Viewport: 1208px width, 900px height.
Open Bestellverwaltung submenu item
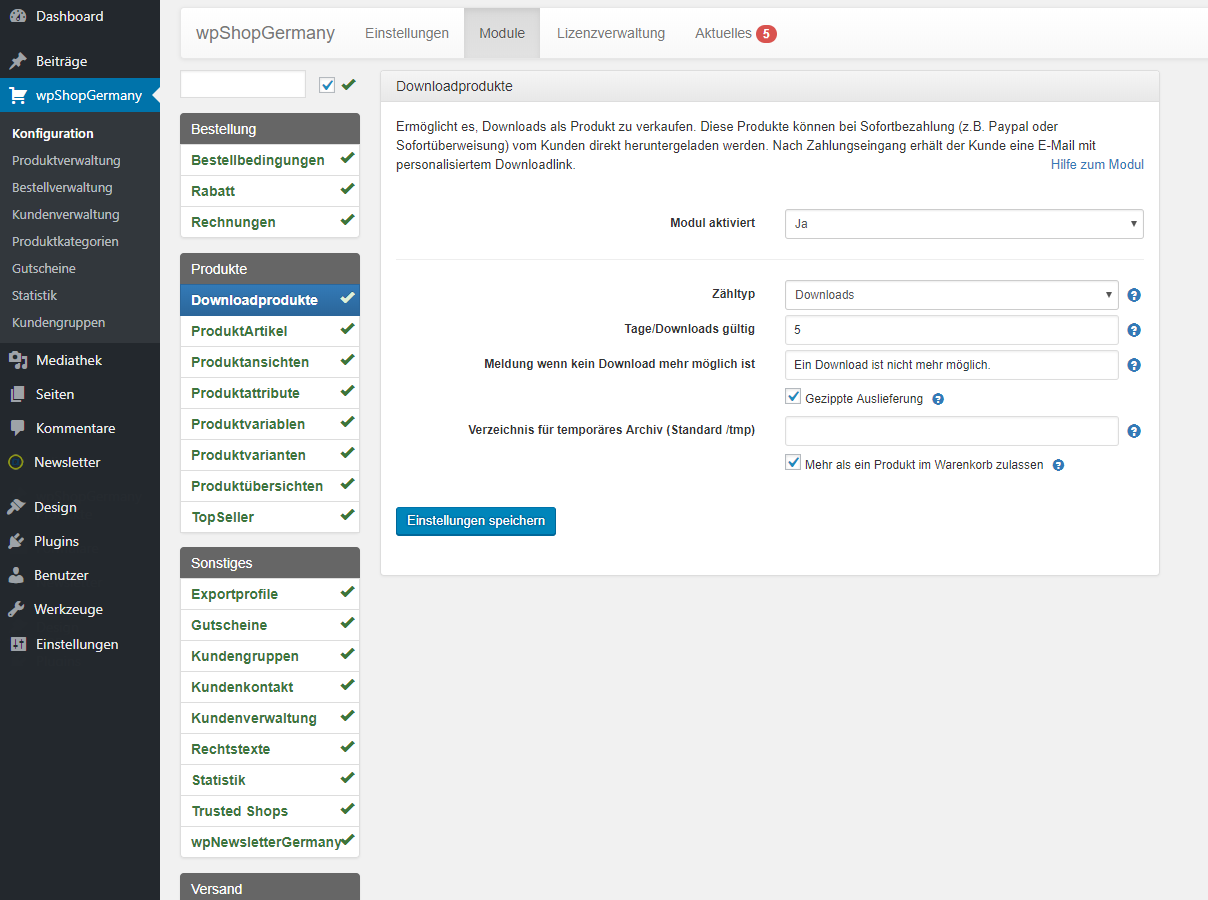click(x=62, y=187)
